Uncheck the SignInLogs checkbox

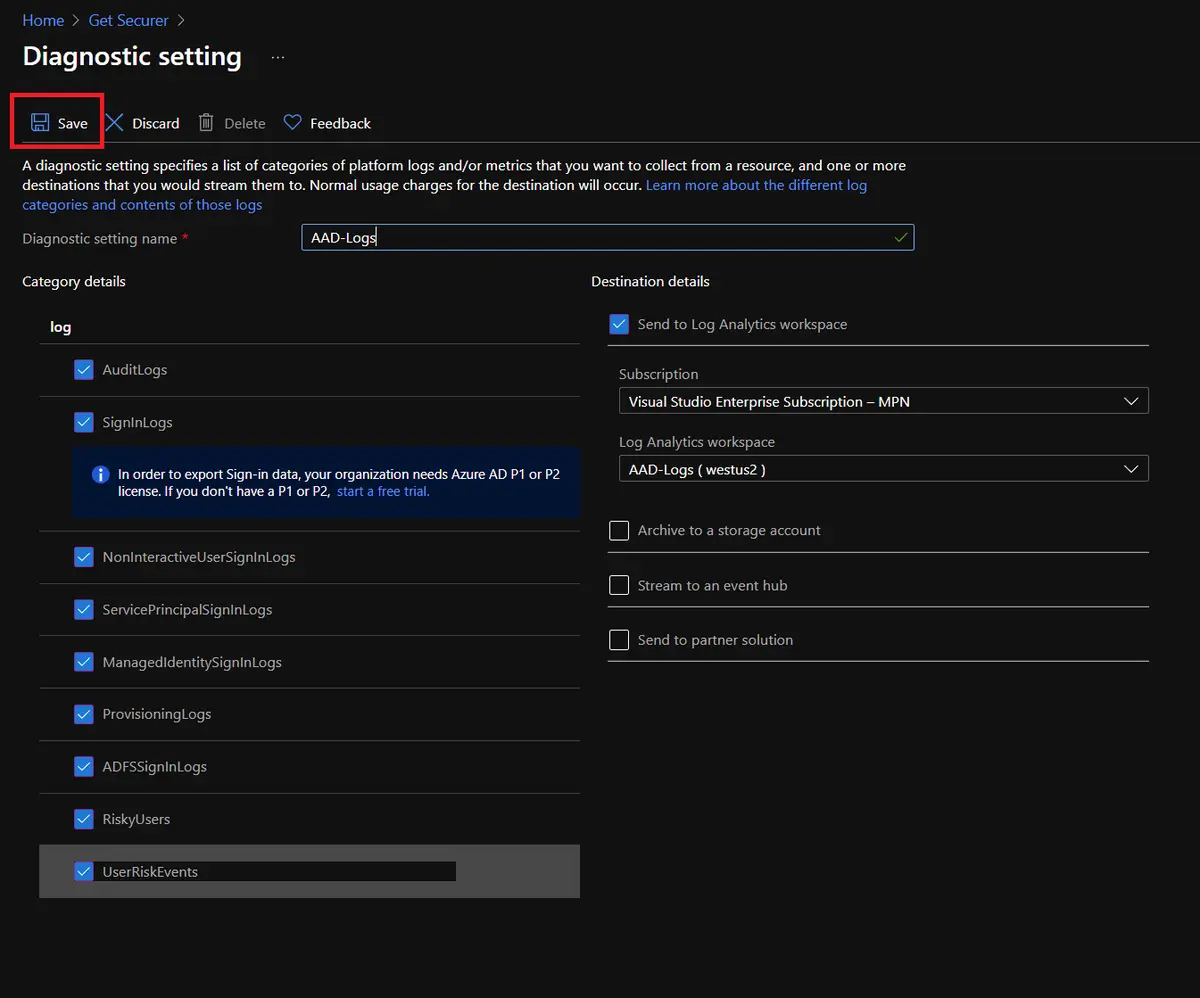84,423
